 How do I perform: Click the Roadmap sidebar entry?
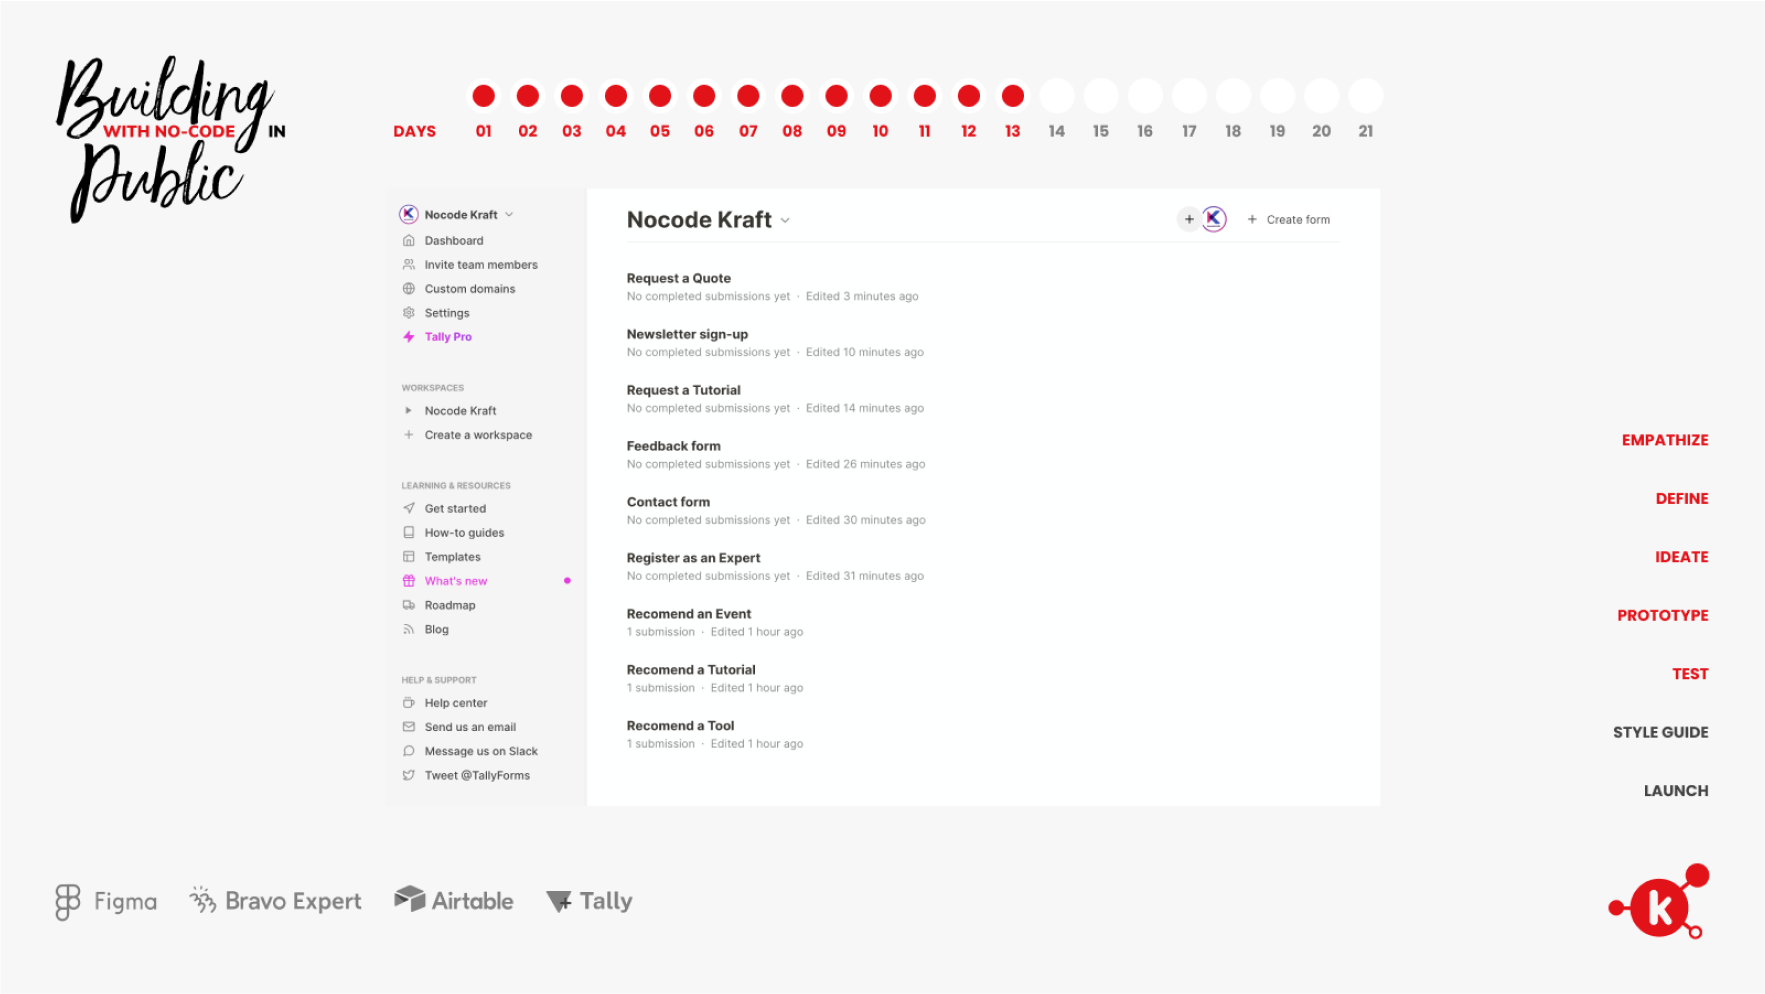point(450,605)
